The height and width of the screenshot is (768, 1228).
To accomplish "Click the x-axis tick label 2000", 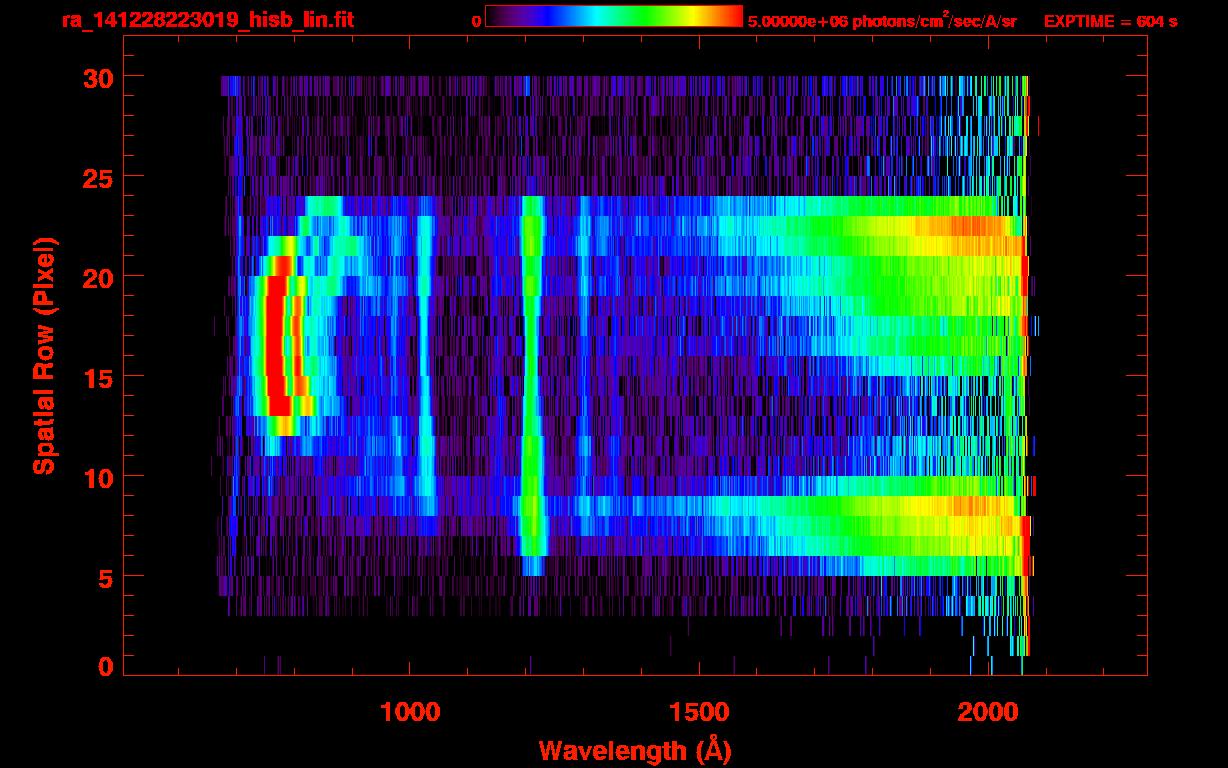I will coord(988,712).
